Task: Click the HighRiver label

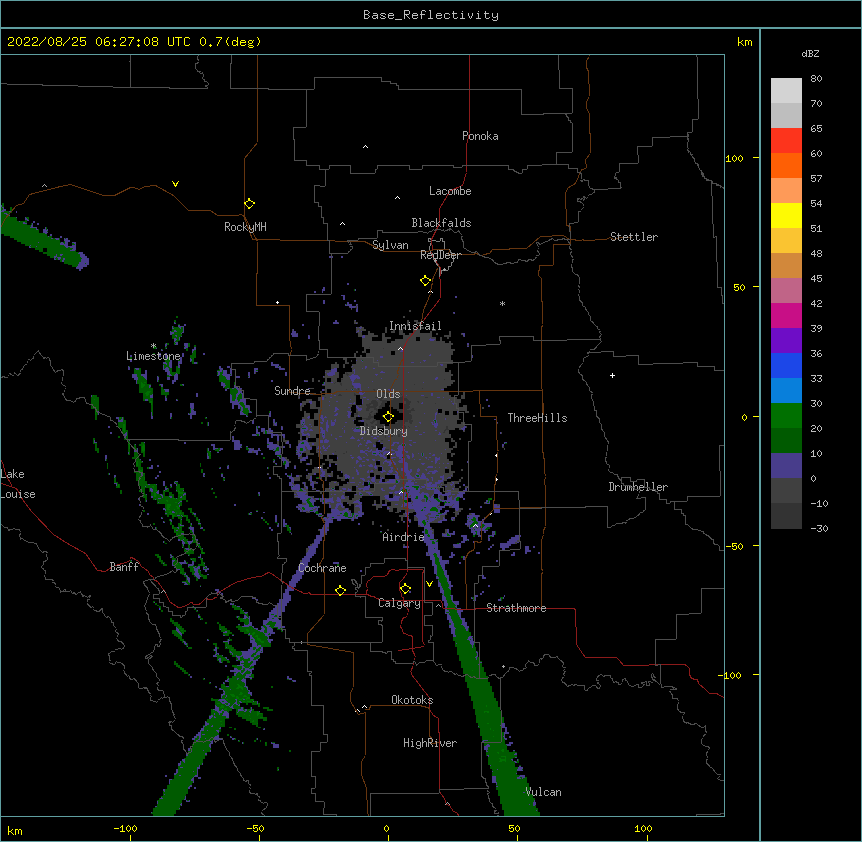Action: [x=430, y=743]
